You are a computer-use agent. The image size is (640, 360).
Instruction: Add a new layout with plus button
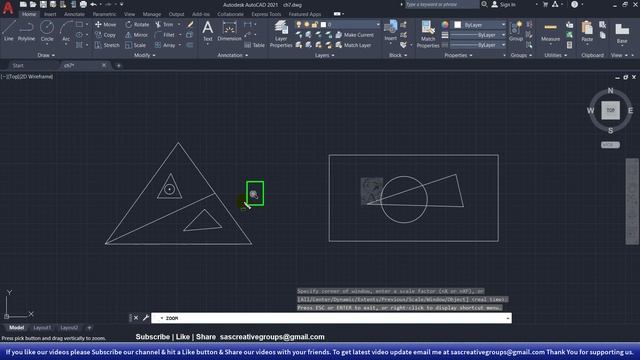(89, 327)
